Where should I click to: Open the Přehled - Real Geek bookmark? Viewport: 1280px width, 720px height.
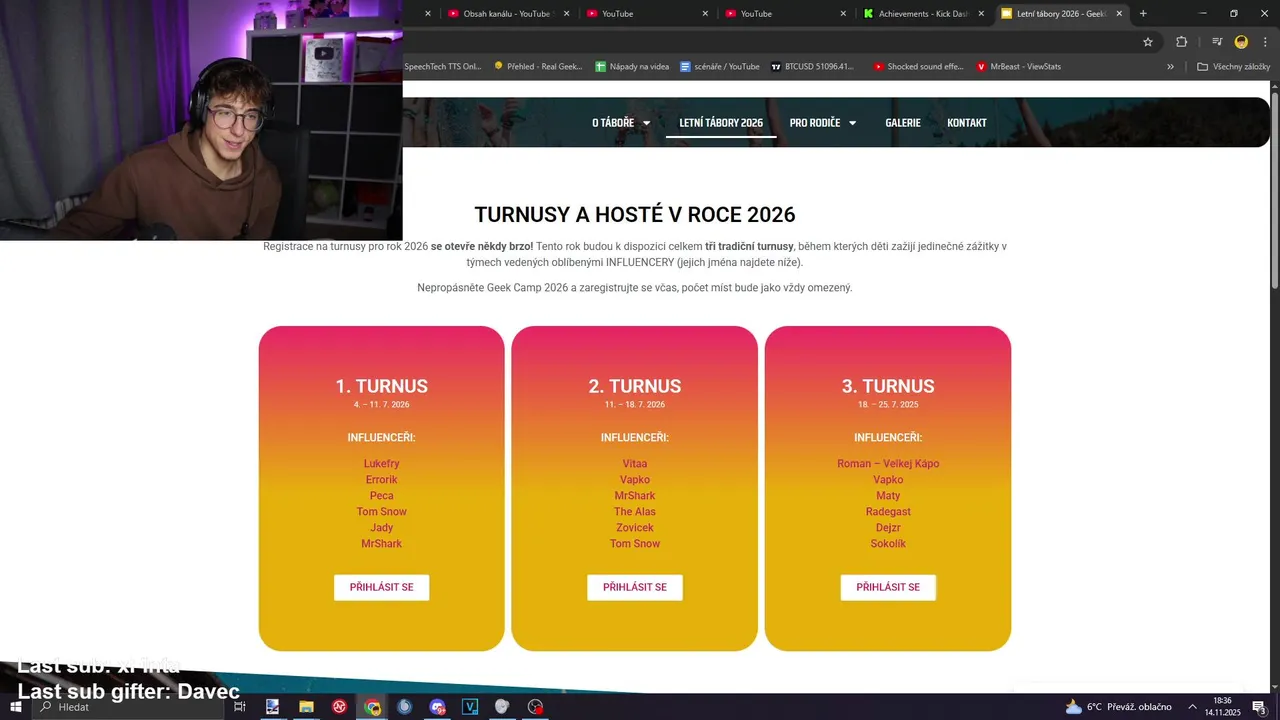[x=538, y=67]
